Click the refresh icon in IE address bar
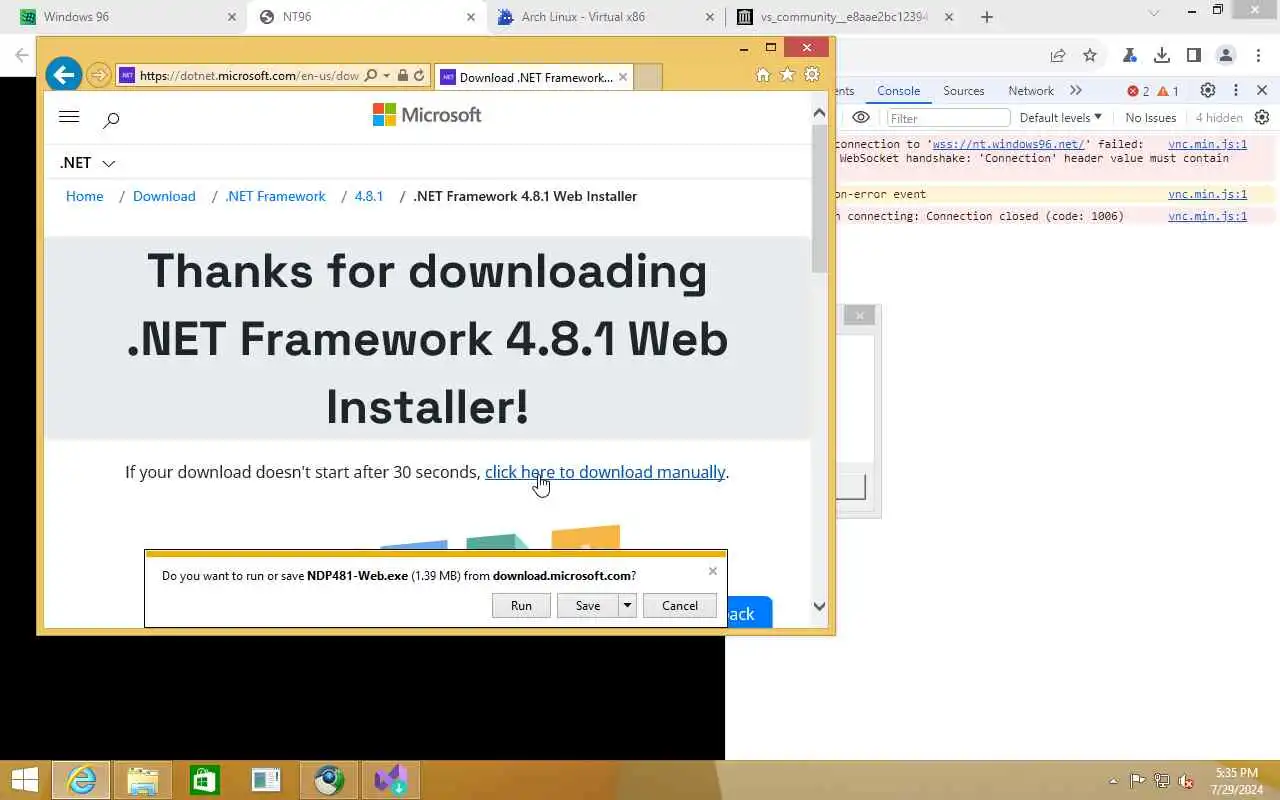This screenshot has width=1280, height=800. point(420,75)
